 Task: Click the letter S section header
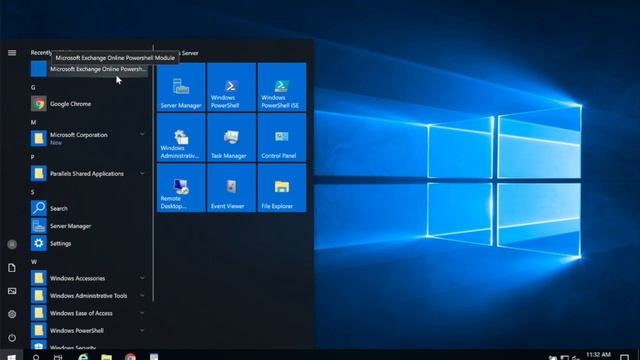tap(32, 192)
